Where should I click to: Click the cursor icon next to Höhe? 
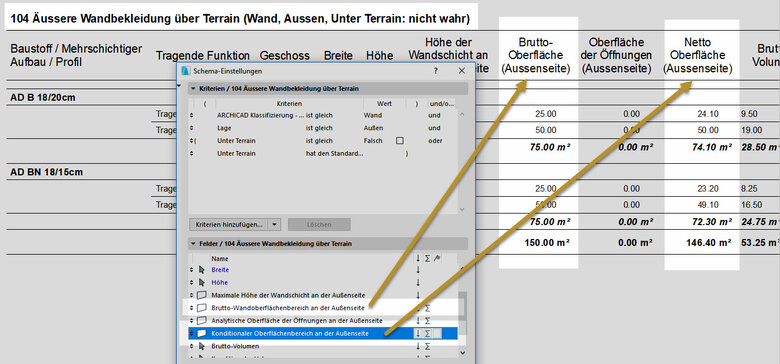pyautogui.click(x=201, y=283)
